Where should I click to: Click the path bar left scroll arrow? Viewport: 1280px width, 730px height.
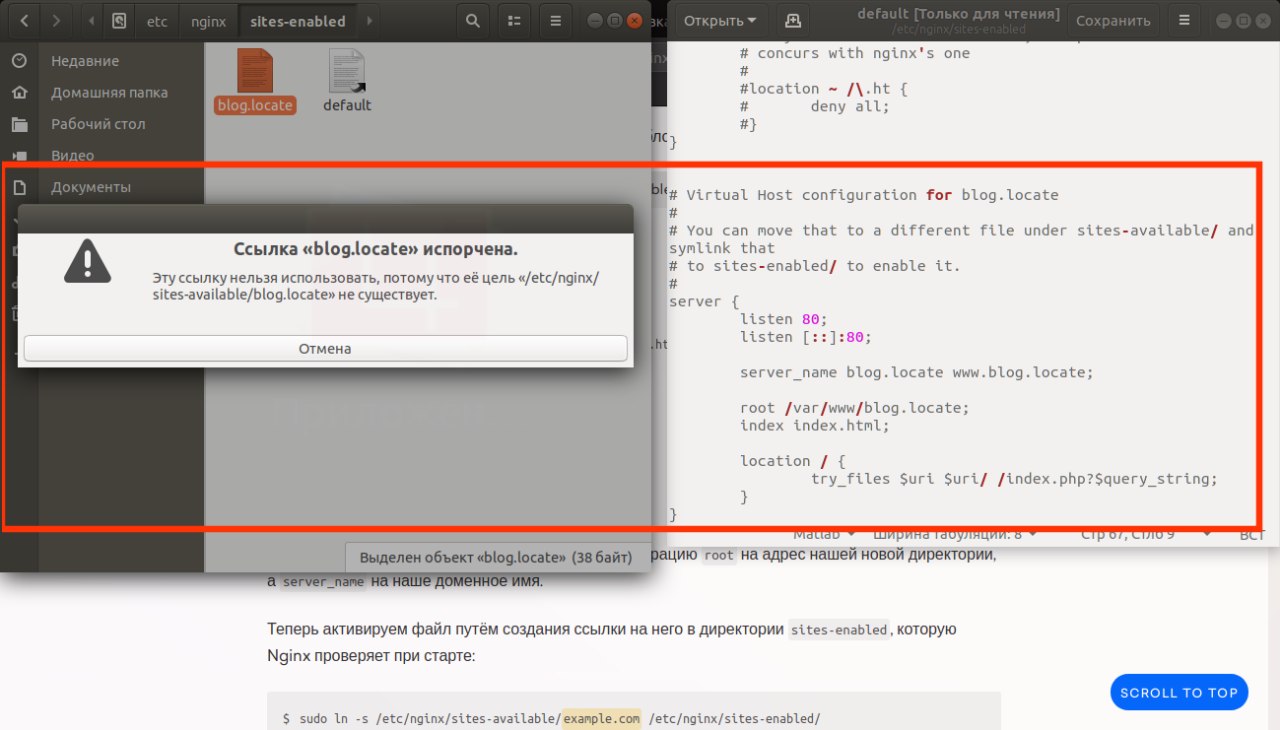pyautogui.click(x=91, y=20)
